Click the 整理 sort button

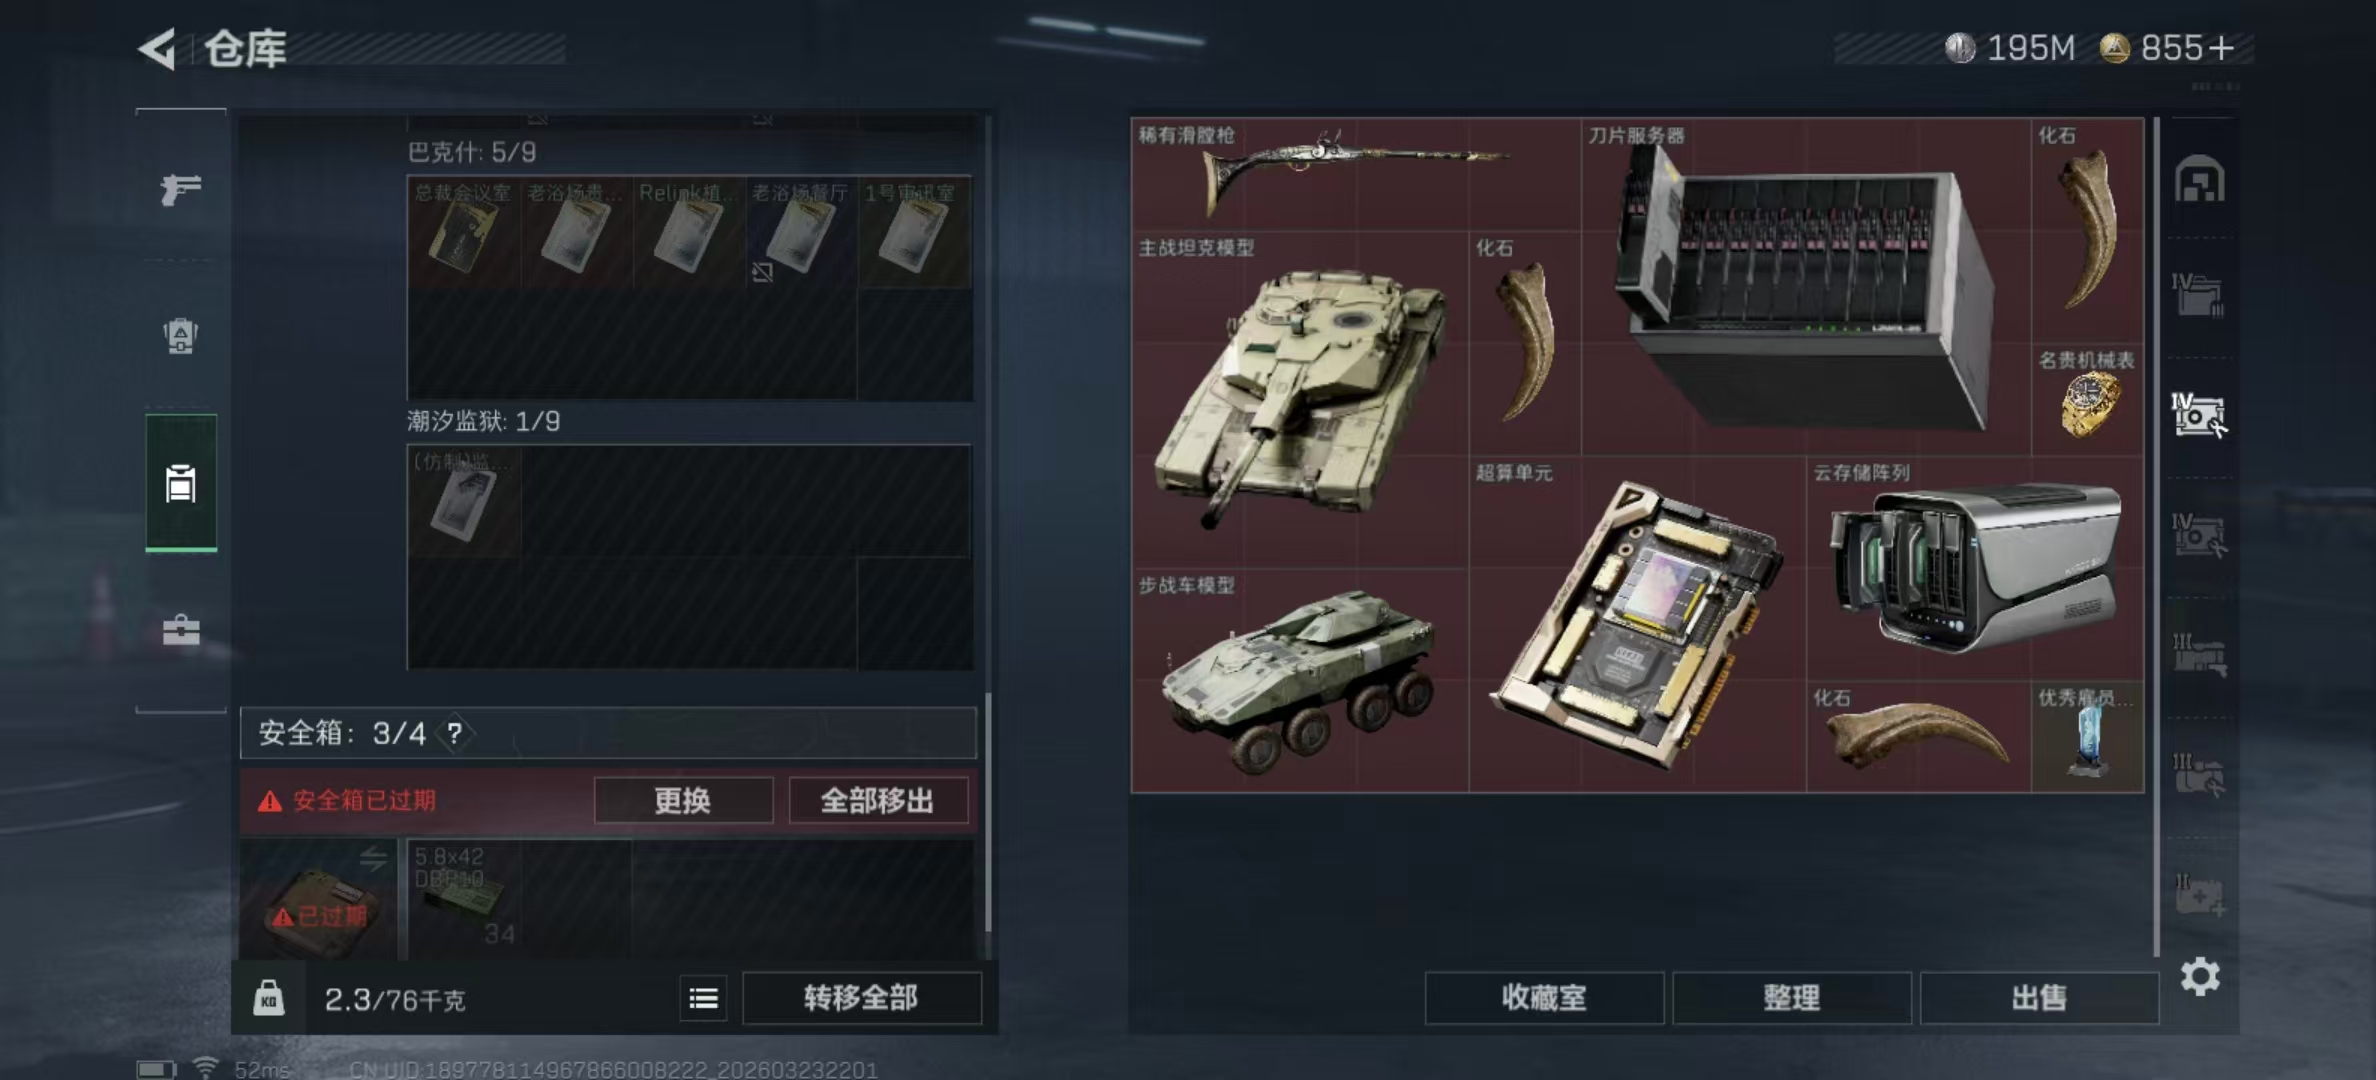click(1791, 998)
